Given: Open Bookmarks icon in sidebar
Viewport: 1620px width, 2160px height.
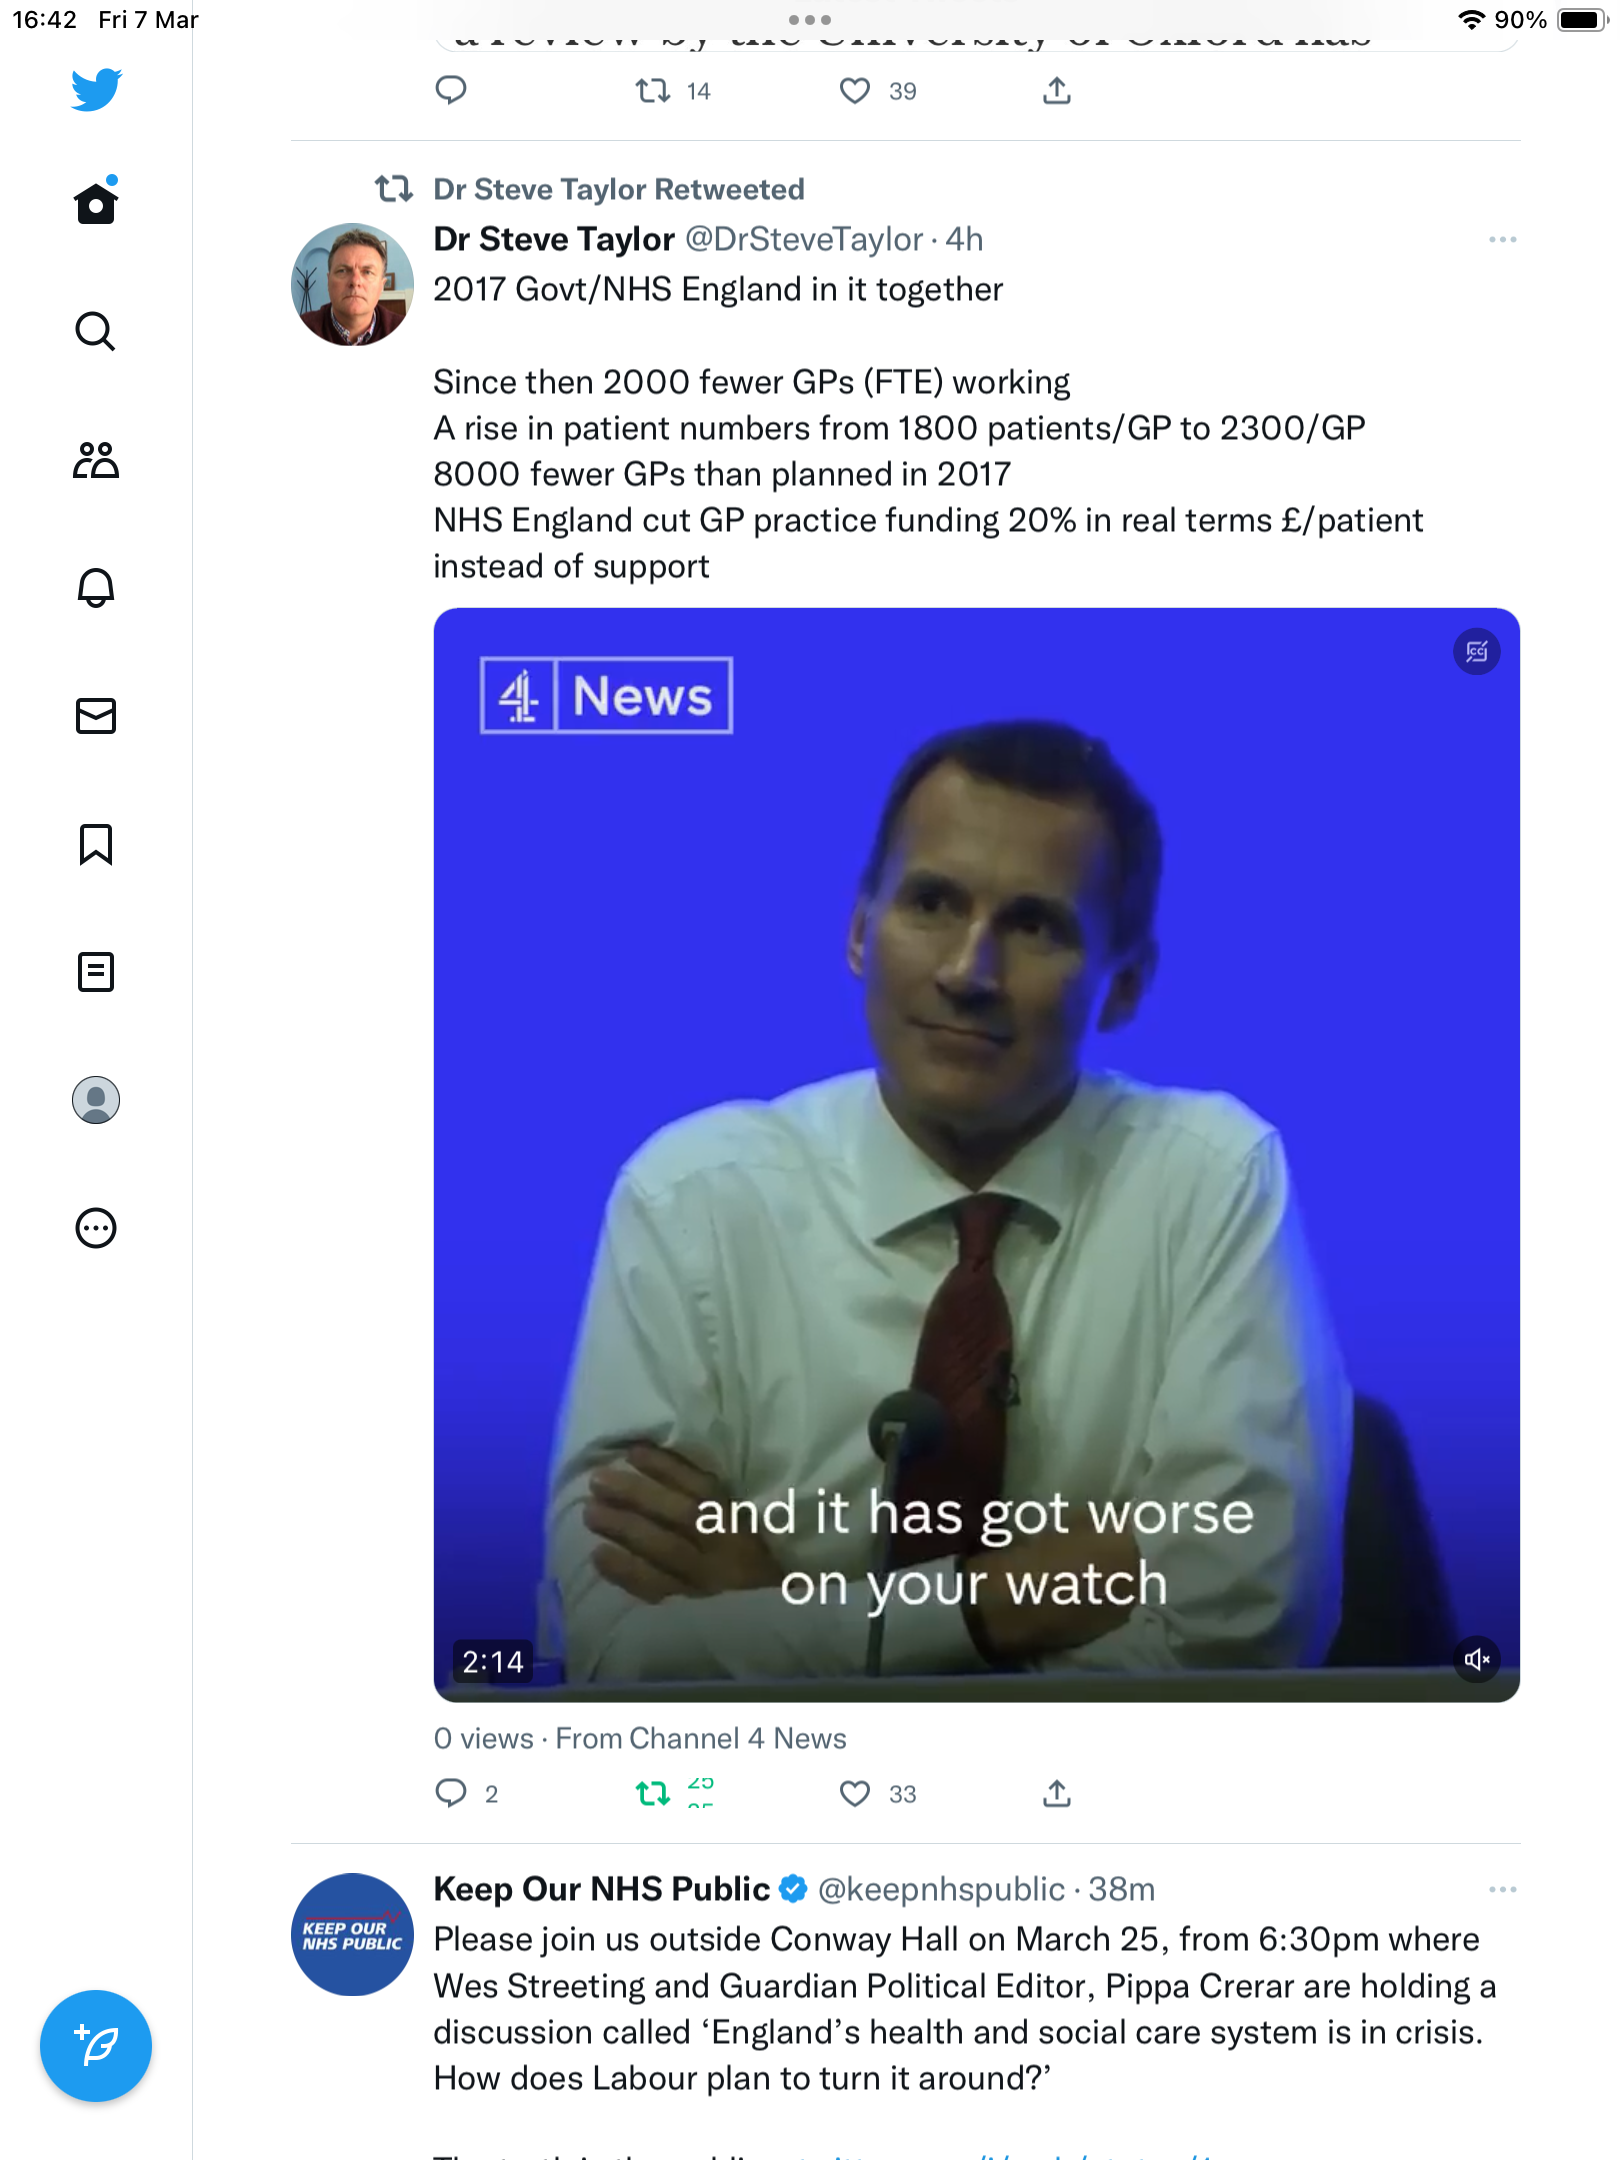Looking at the screenshot, I should (96, 844).
